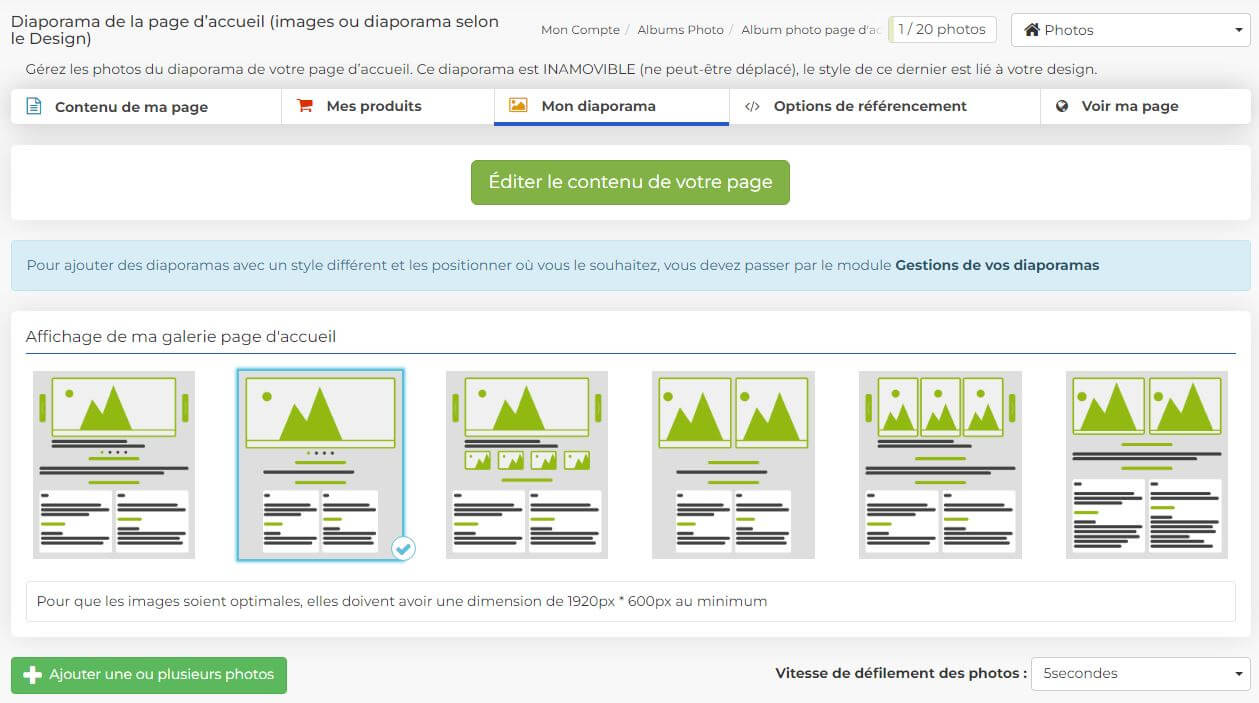
Task: Open the Photos dropdown menu
Action: (1130, 30)
